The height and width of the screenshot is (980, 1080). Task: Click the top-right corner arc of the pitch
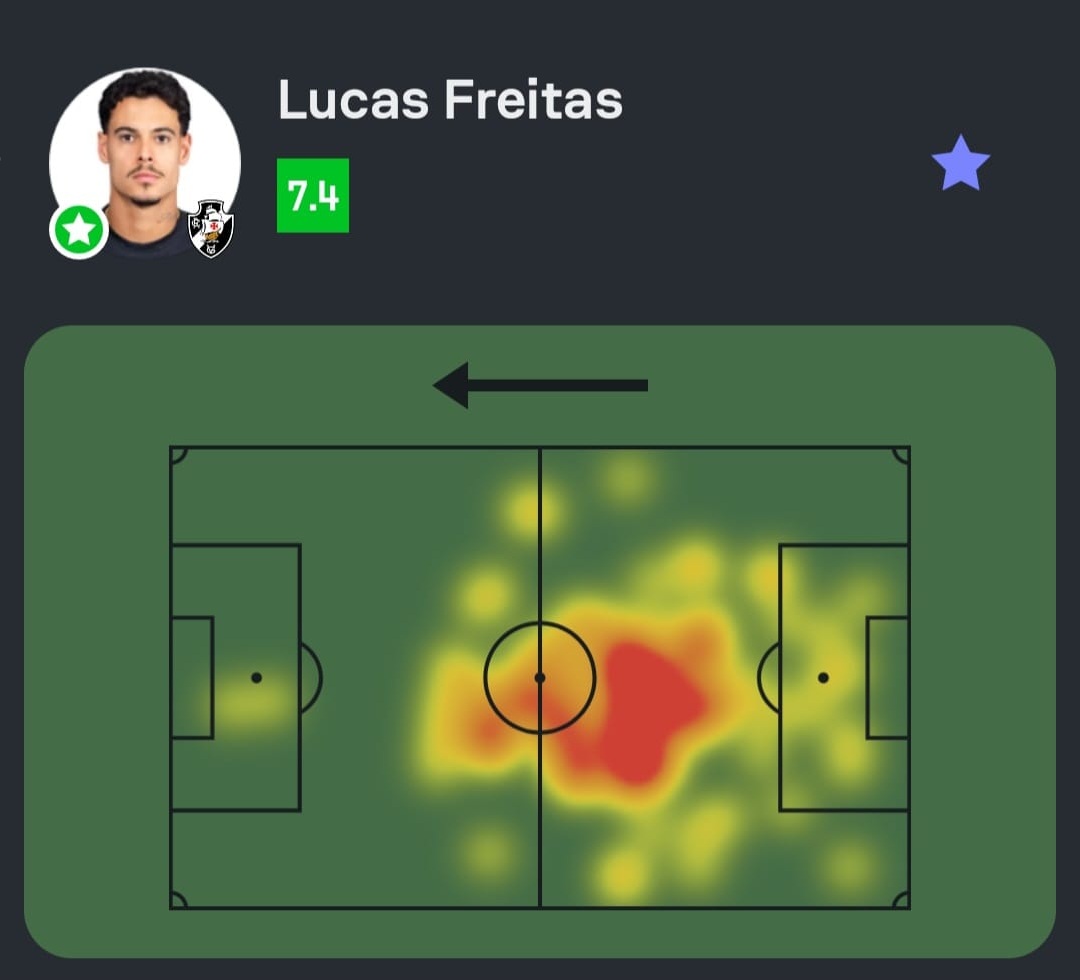point(902,454)
